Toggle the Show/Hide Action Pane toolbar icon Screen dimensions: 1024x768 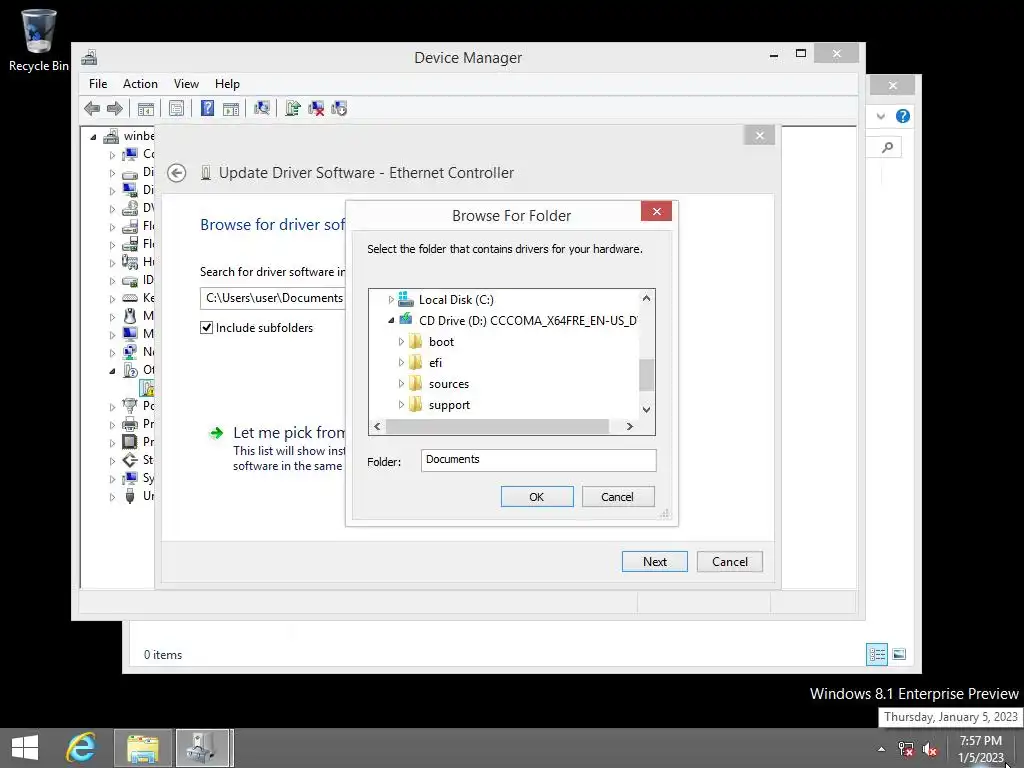[231, 108]
